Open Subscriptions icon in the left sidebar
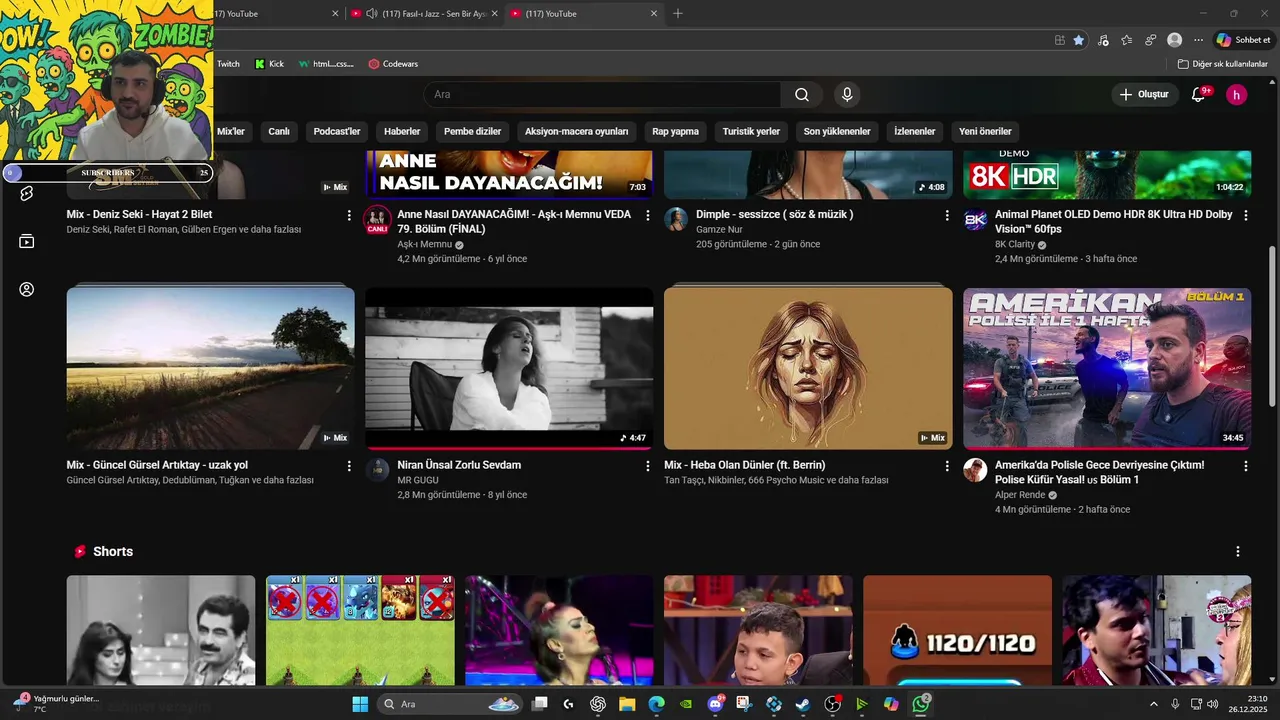This screenshot has width=1280, height=720. [27, 241]
